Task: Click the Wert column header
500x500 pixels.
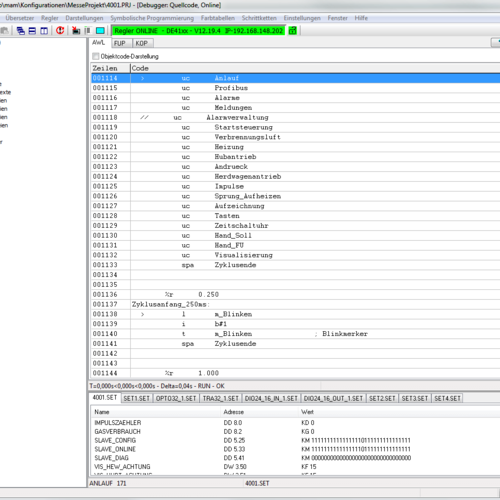Action: (399, 412)
